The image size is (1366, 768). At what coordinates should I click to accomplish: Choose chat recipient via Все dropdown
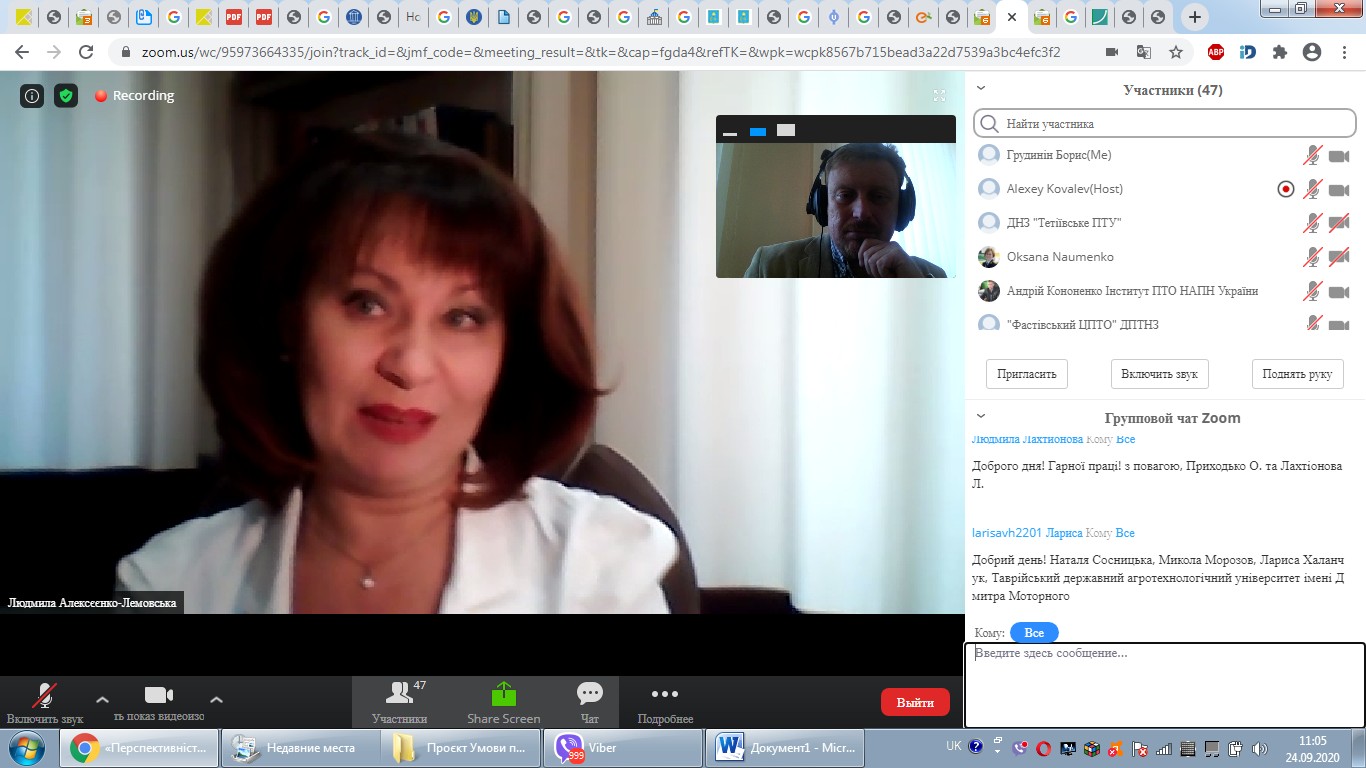click(x=1034, y=633)
